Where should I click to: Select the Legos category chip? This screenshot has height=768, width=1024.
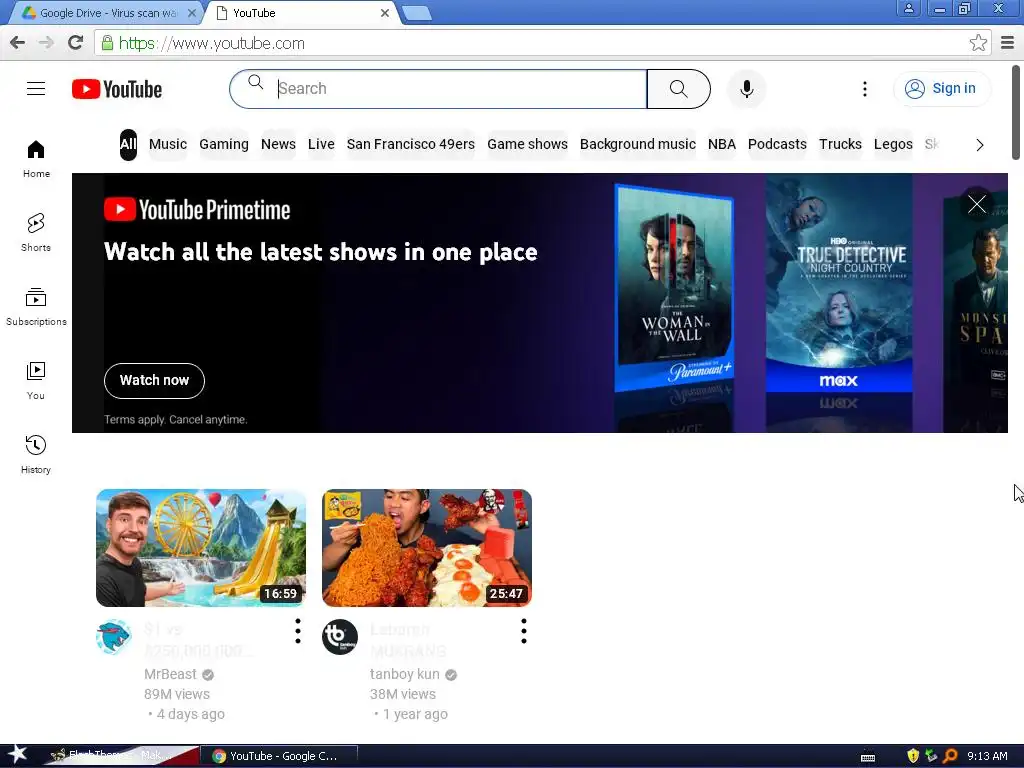tap(893, 144)
